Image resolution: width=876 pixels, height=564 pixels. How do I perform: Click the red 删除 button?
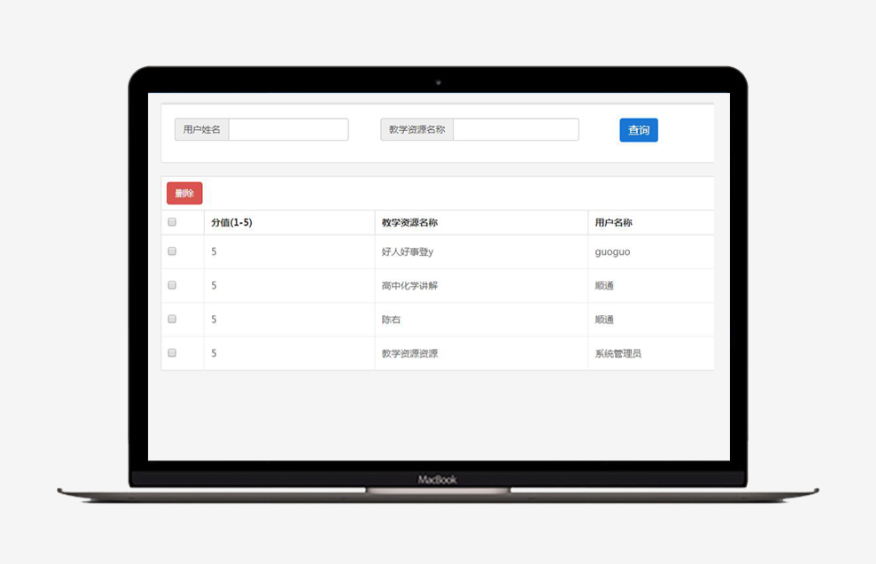(184, 193)
